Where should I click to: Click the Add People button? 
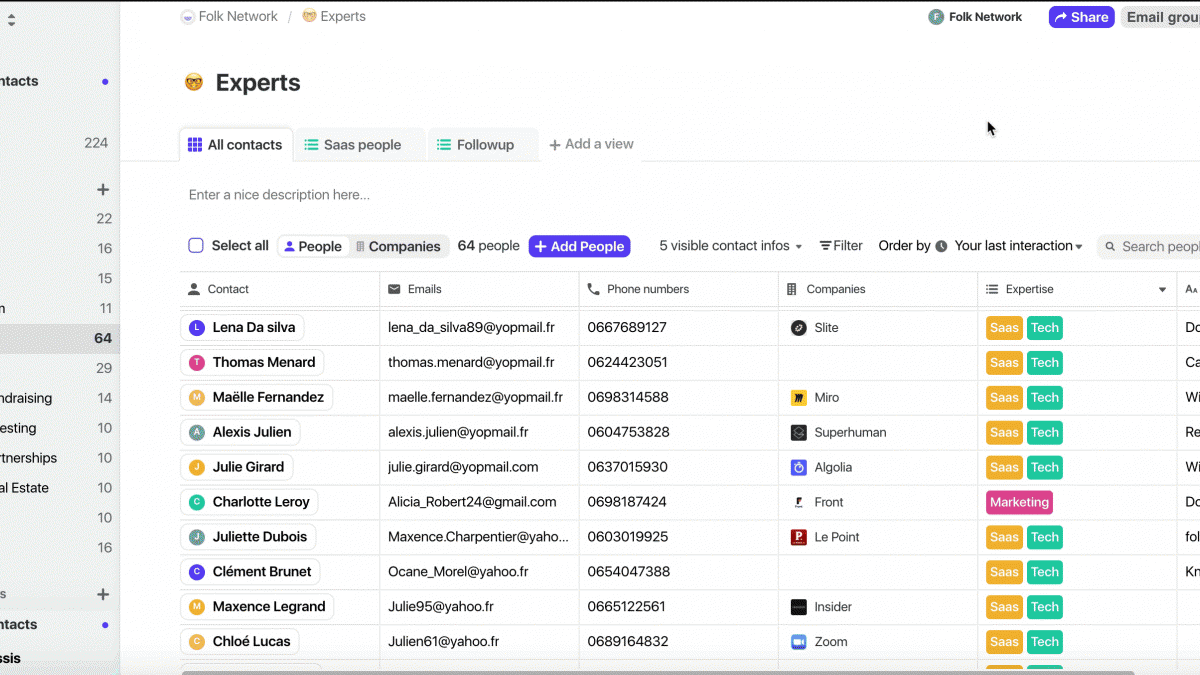tap(579, 247)
